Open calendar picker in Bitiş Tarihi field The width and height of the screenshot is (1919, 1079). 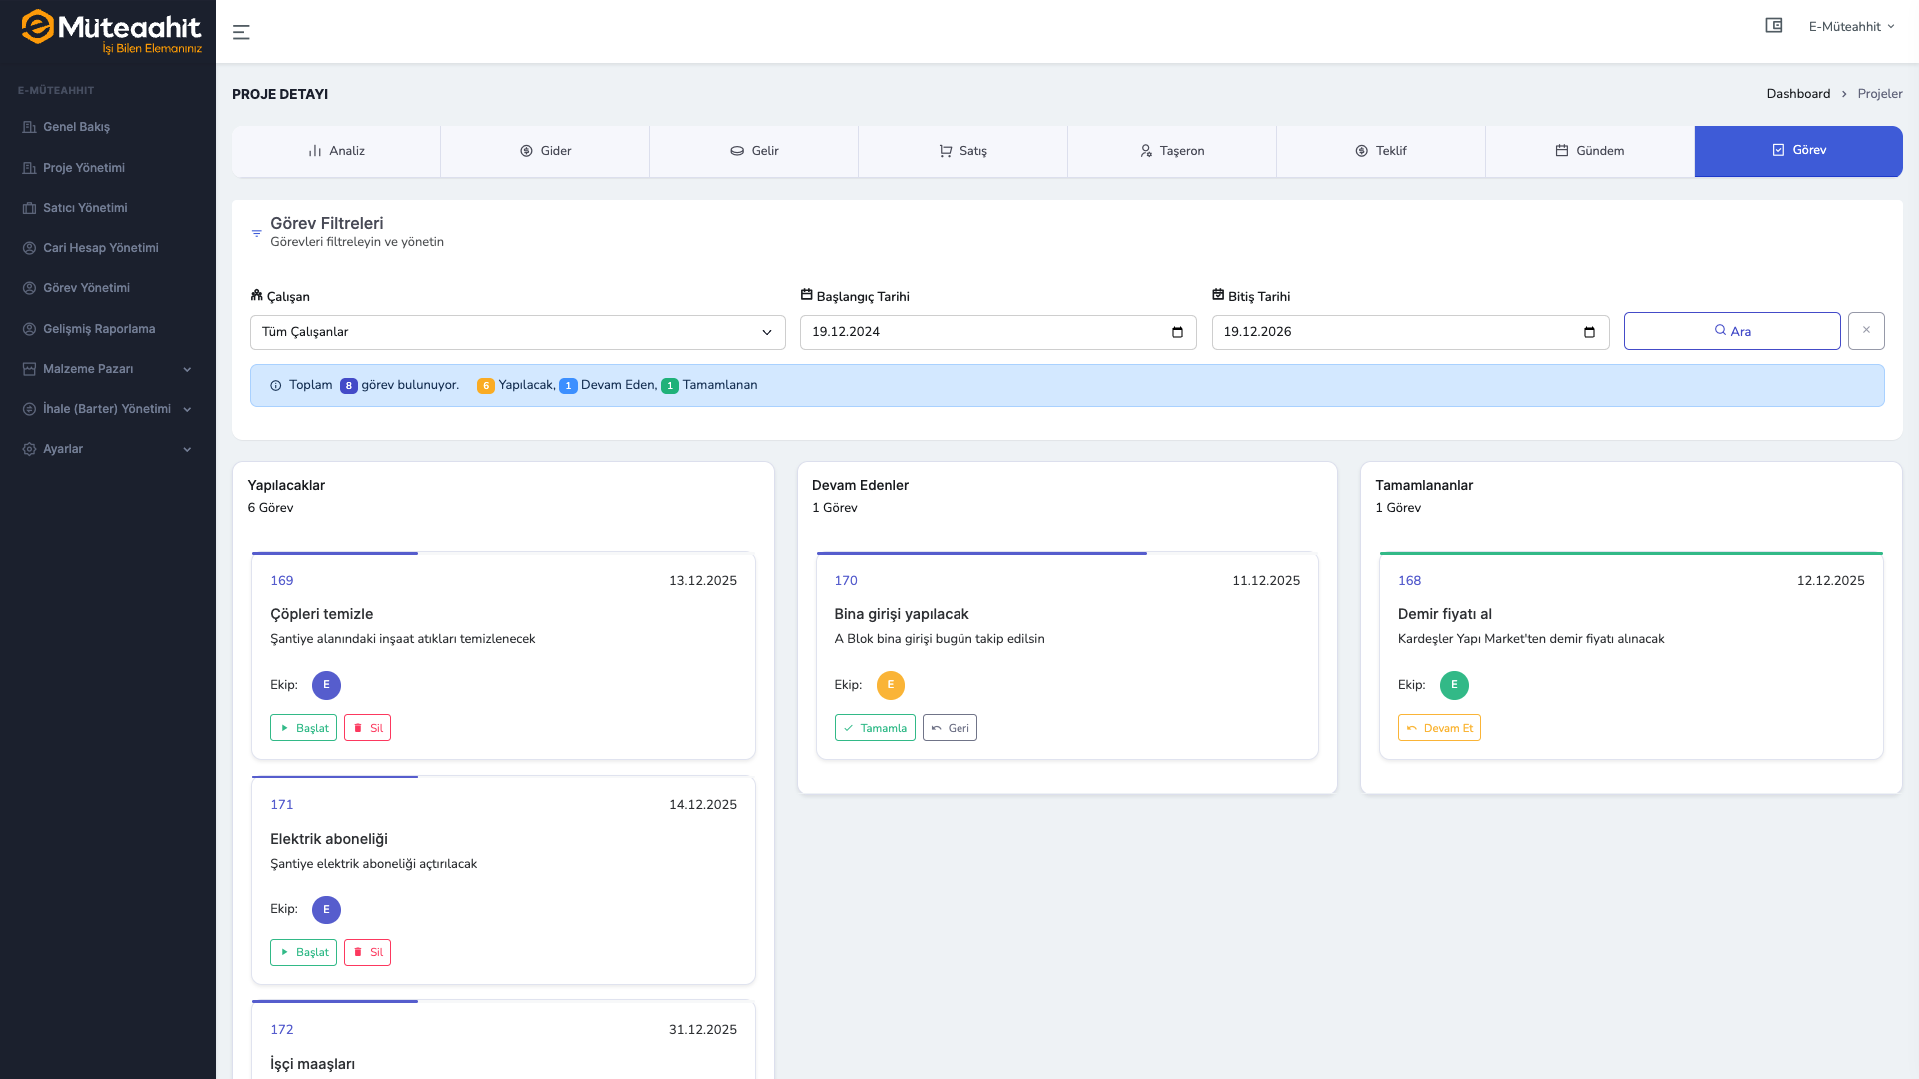[1589, 332]
